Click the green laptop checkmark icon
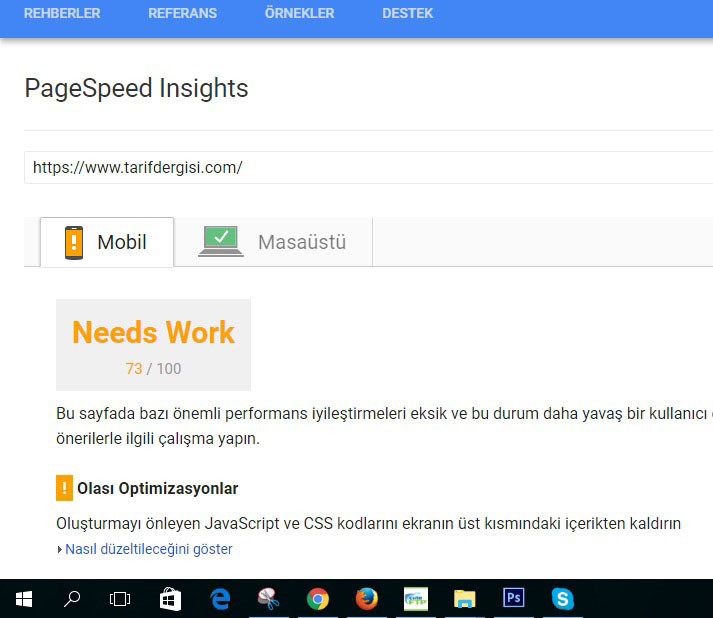 (x=221, y=241)
